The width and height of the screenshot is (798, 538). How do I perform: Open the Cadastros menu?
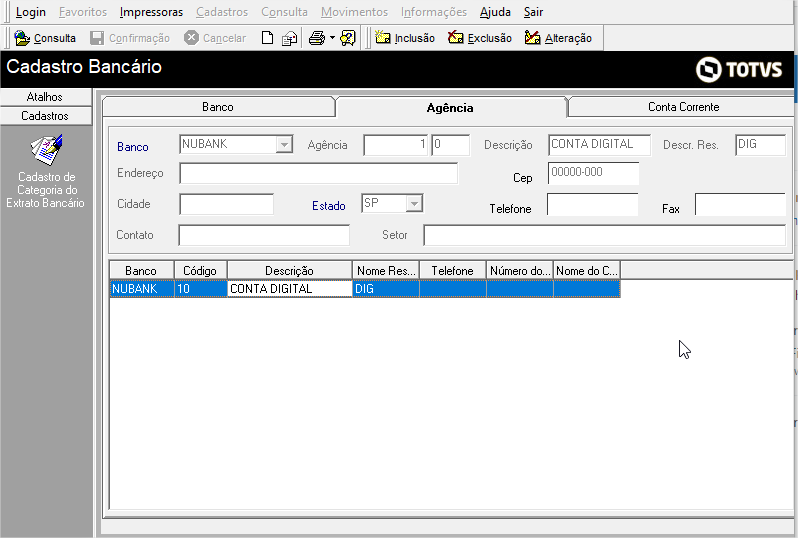click(222, 12)
